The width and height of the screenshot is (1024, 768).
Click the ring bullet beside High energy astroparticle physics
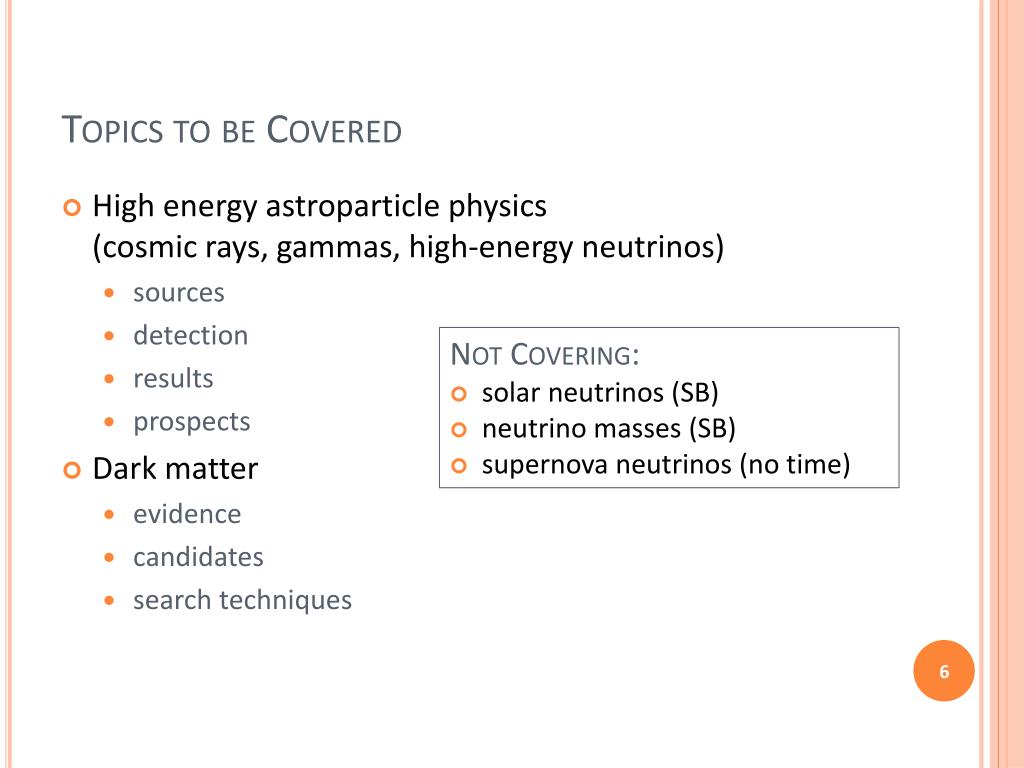pyautogui.click(x=72, y=208)
